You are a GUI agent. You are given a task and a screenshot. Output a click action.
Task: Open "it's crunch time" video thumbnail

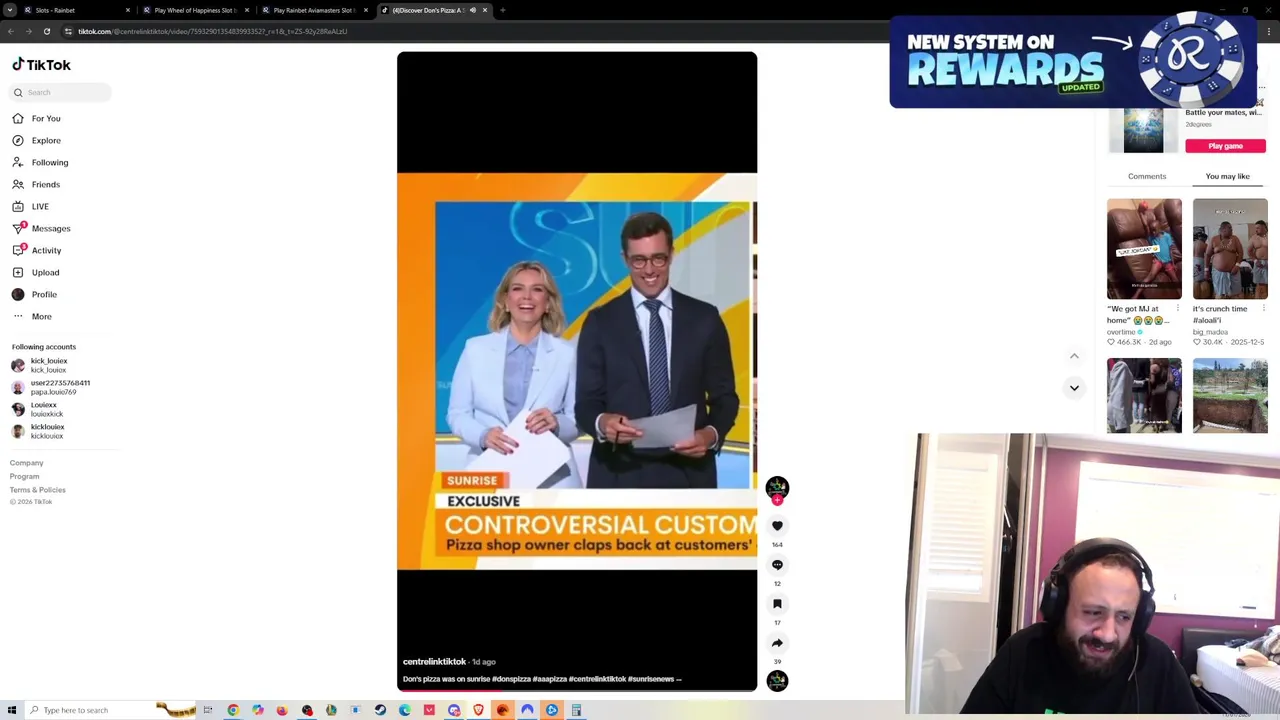click(x=1230, y=249)
